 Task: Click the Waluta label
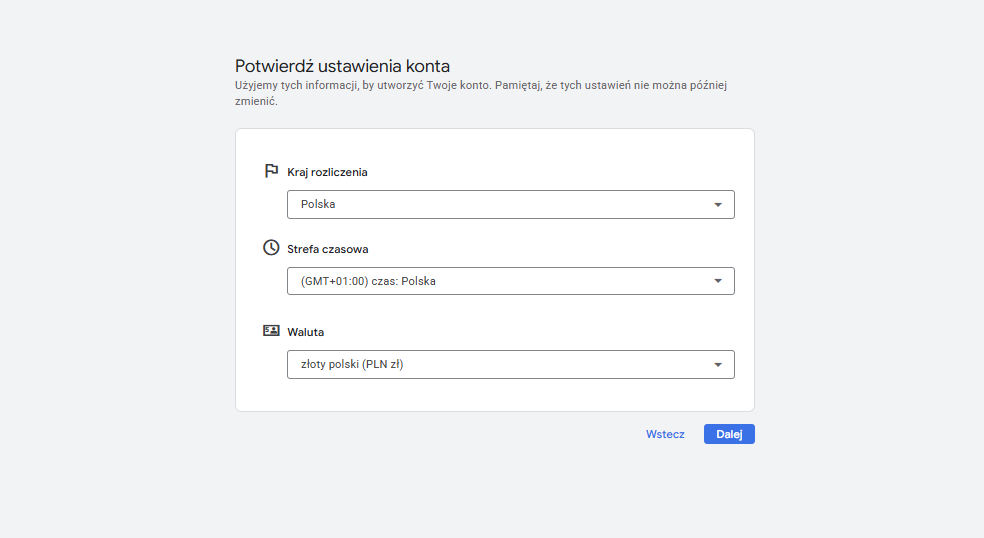tap(305, 332)
